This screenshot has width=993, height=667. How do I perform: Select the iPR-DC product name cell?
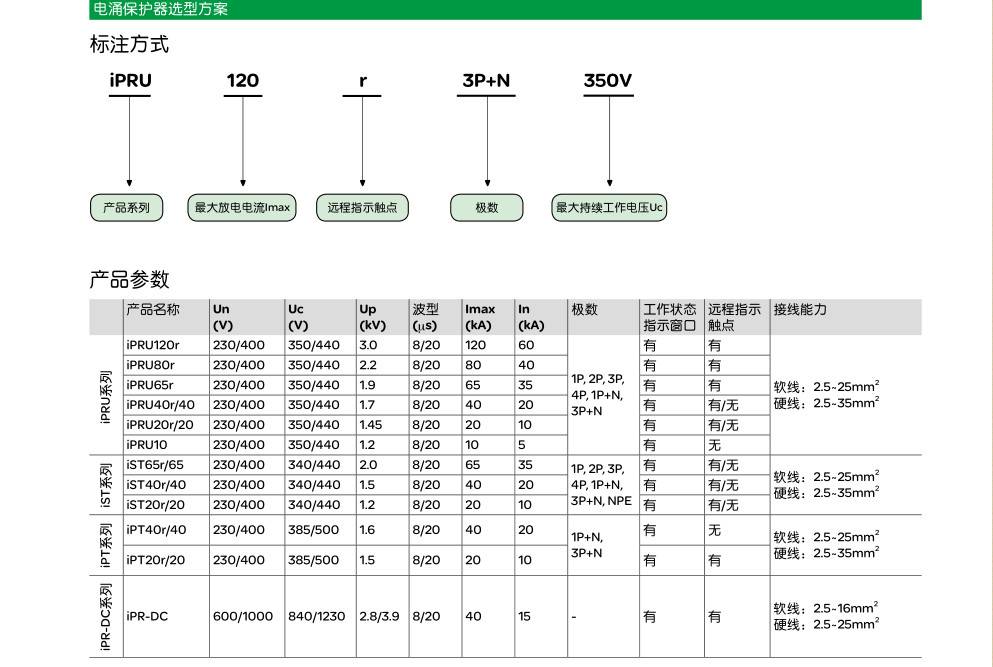point(148,617)
